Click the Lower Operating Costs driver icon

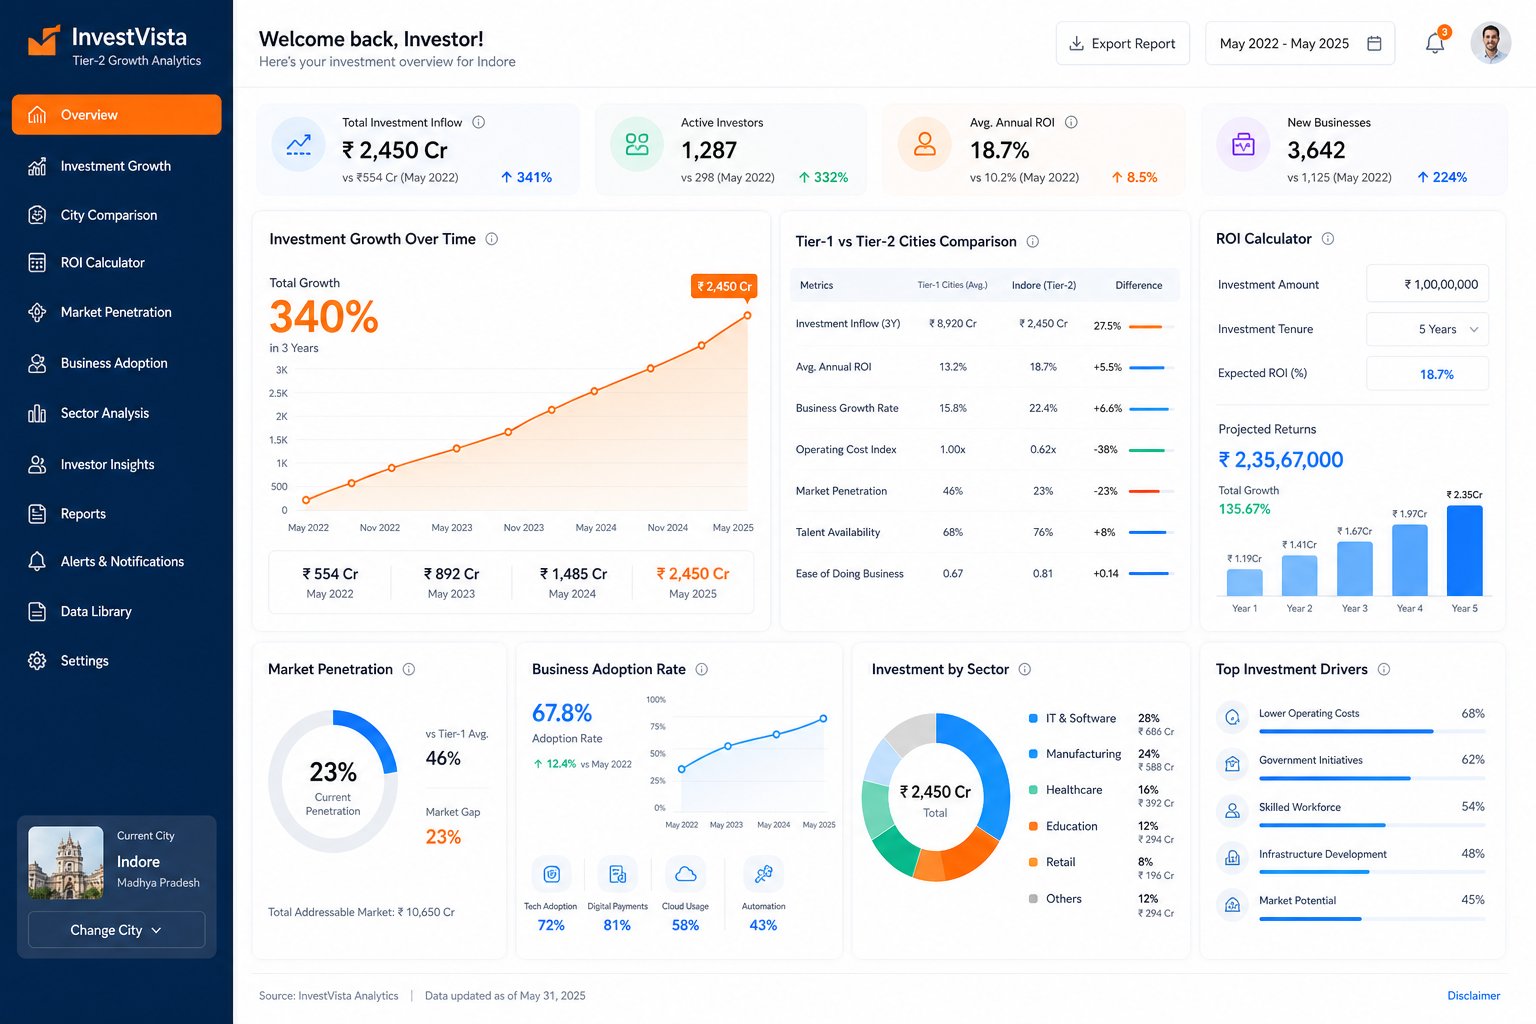[x=1232, y=717]
